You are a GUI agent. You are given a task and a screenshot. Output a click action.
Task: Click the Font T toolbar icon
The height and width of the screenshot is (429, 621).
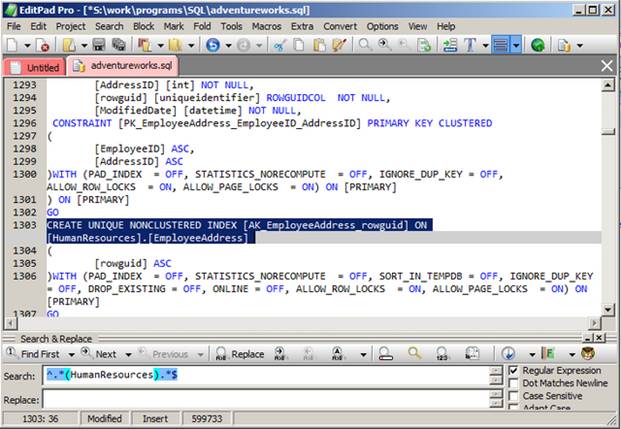(x=470, y=45)
